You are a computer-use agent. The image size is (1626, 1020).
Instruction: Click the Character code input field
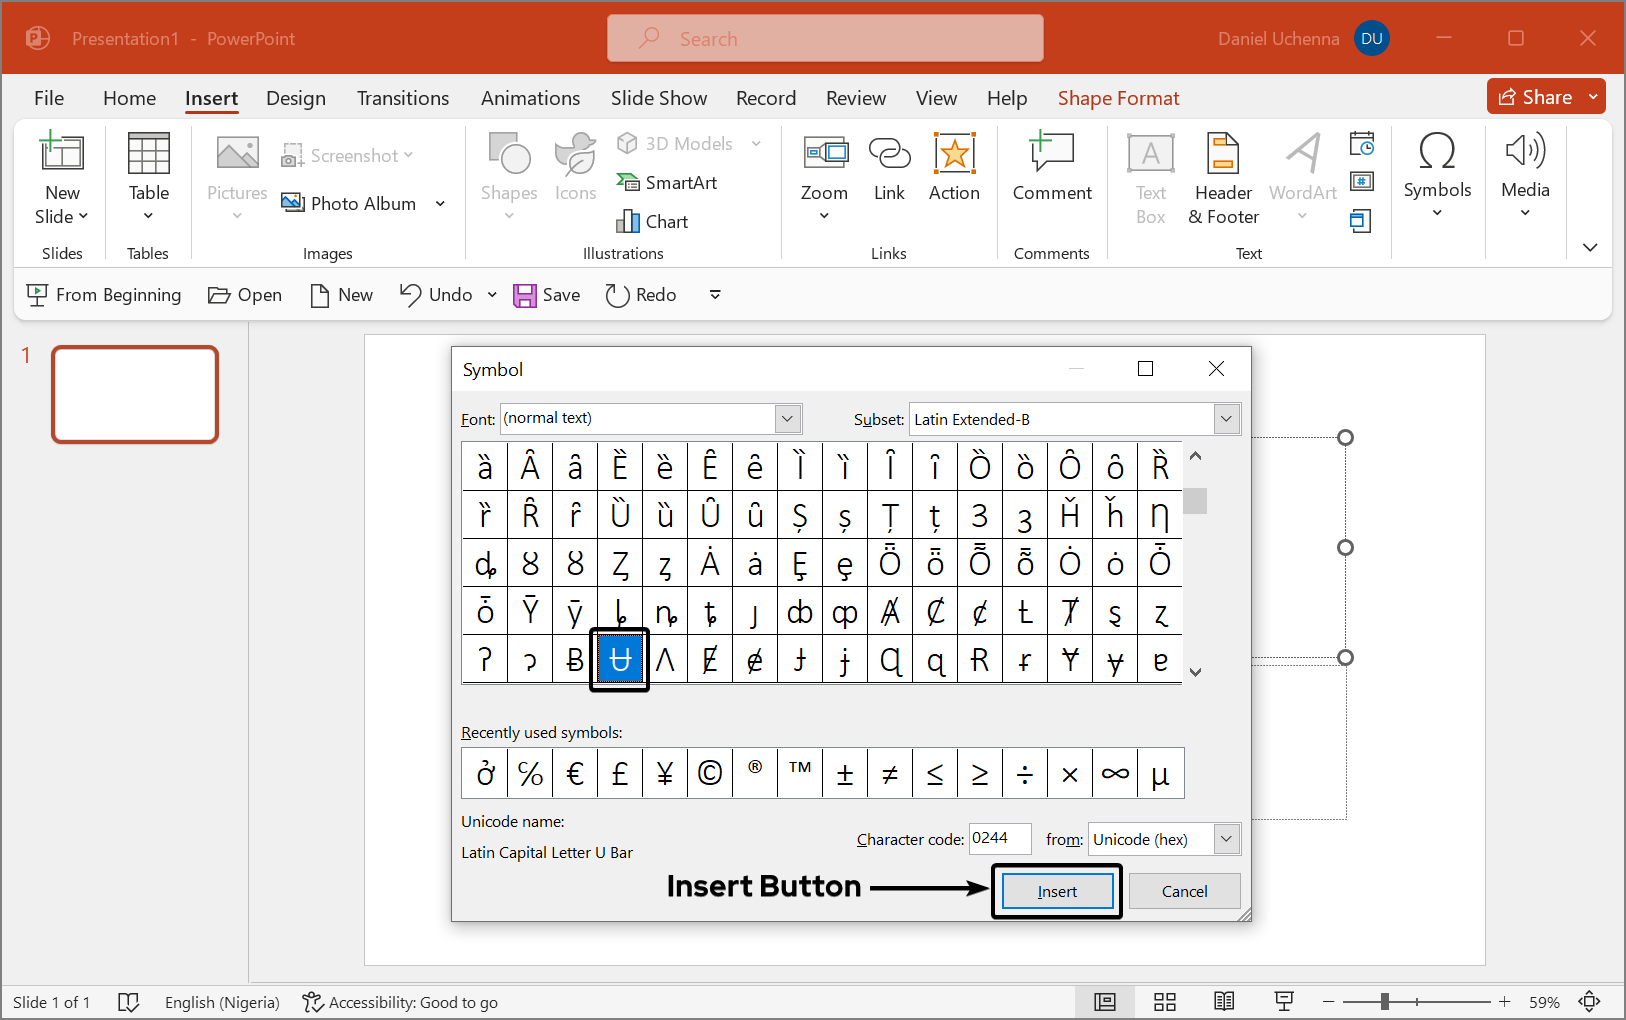(x=1000, y=839)
